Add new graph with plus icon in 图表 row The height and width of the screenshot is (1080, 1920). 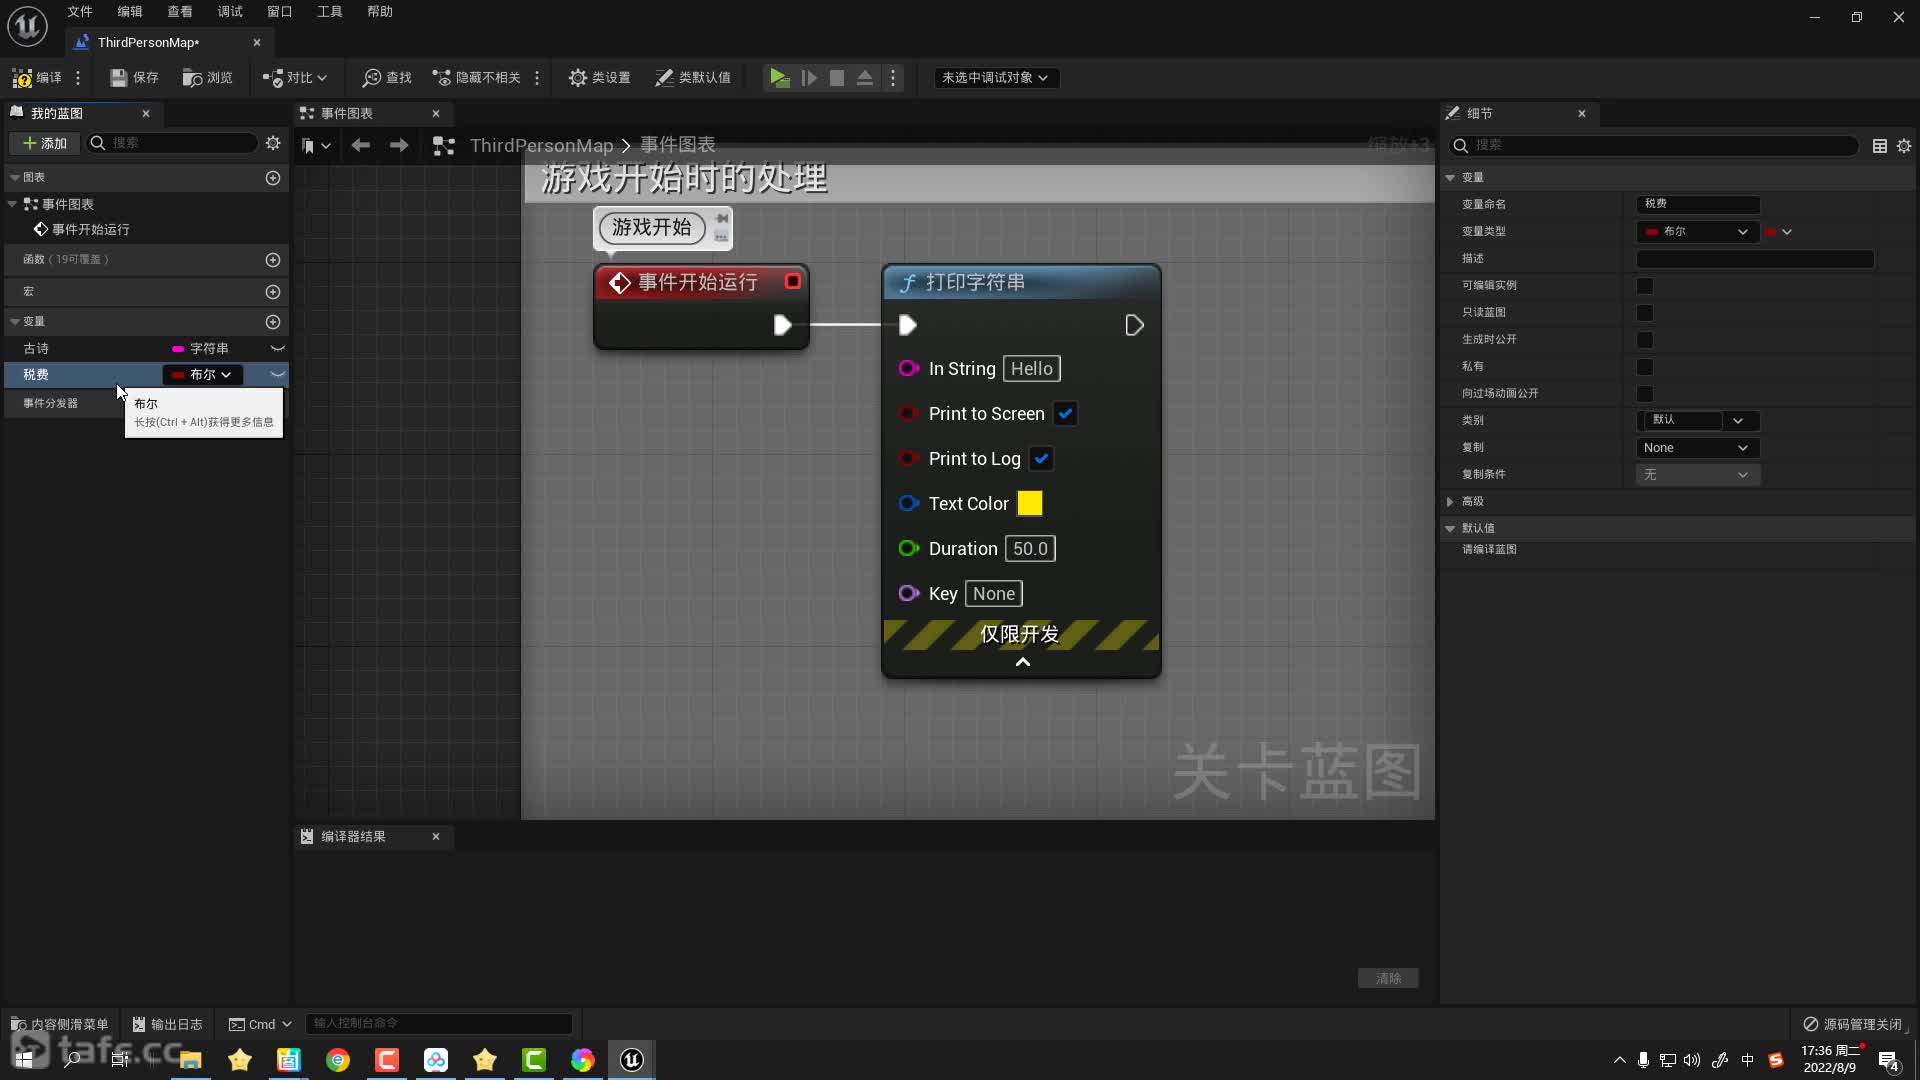[273, 178]
